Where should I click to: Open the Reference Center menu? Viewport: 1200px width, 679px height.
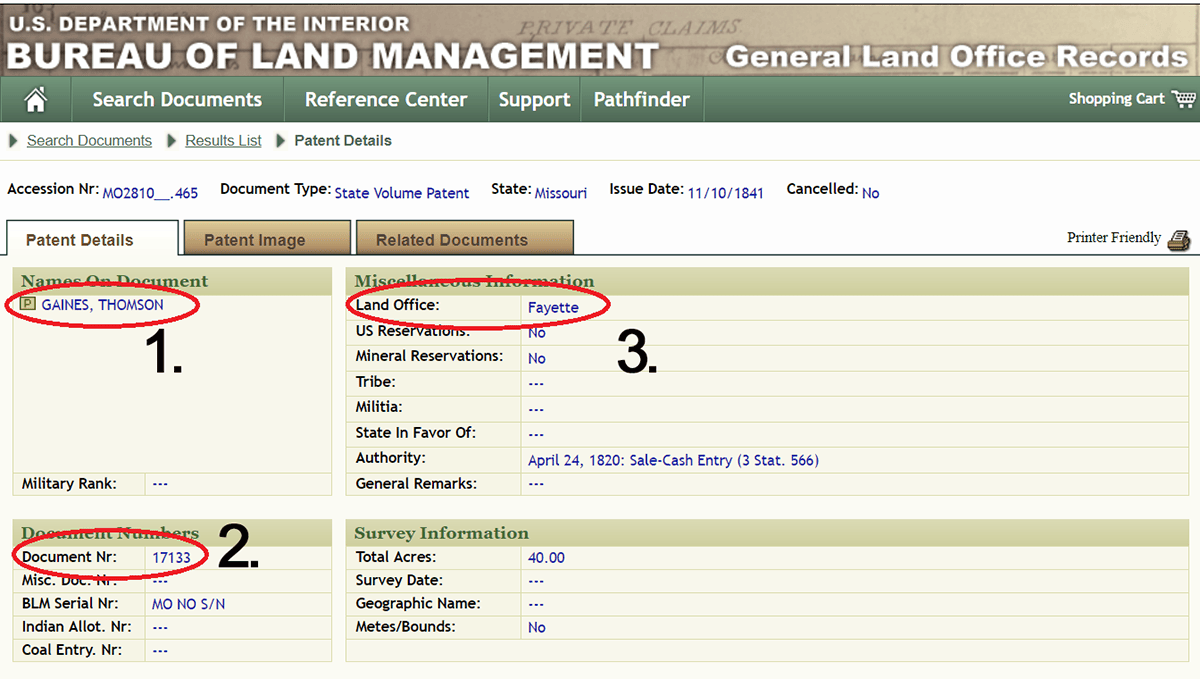pyautogui.click(x=386, y=100)
